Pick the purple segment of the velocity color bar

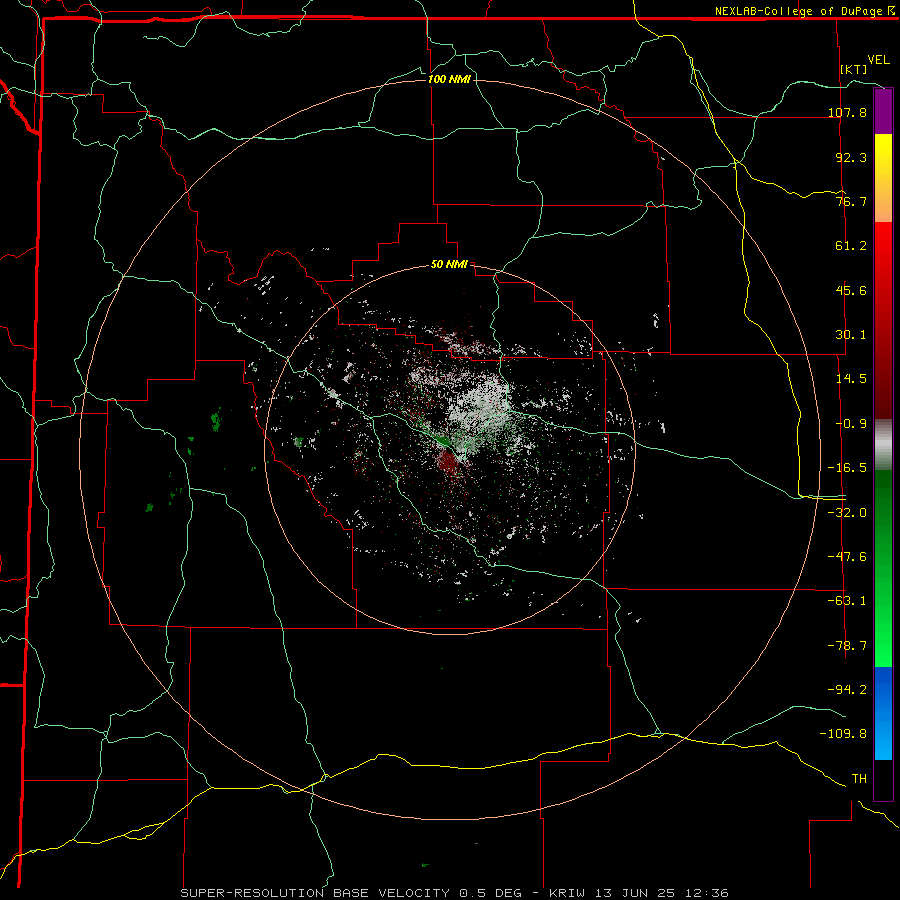(x=883, y=112)
